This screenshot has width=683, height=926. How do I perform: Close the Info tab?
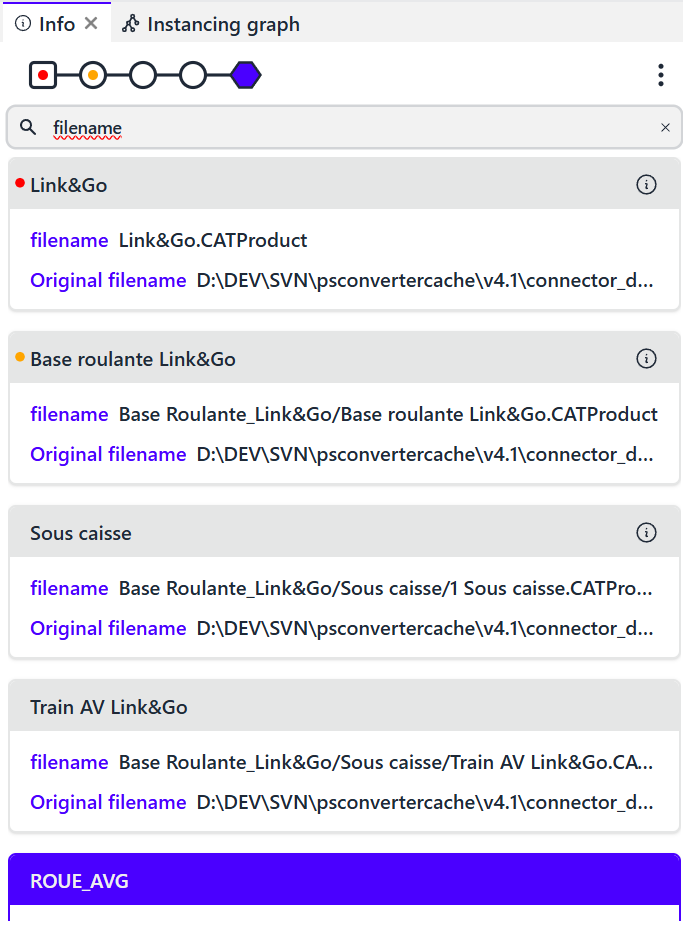click(x=91, y=24)
